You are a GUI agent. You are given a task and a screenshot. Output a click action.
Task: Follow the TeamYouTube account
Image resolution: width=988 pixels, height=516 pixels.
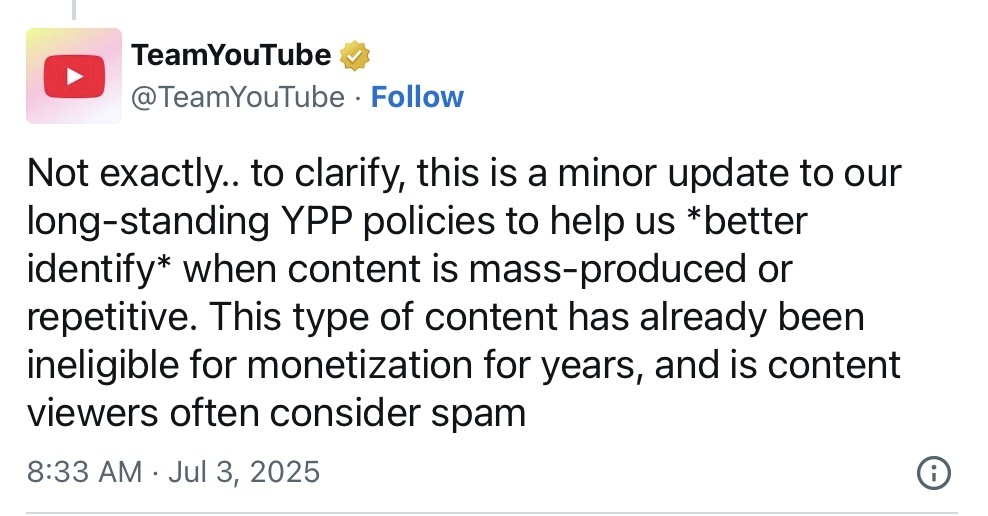point(417,97)
